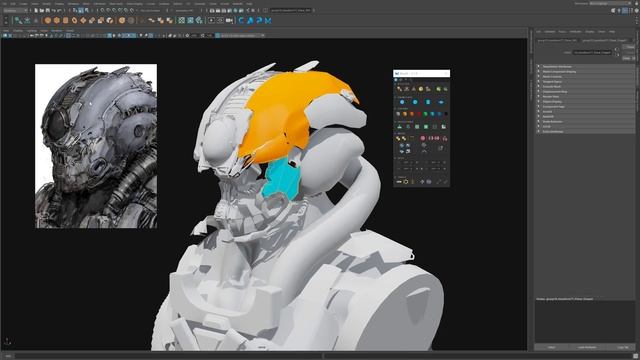Pick the green sphere swatch in floating panel
The height and width of the screenshot is (360, 640).
pyautogui.click(x=425, y=114)
